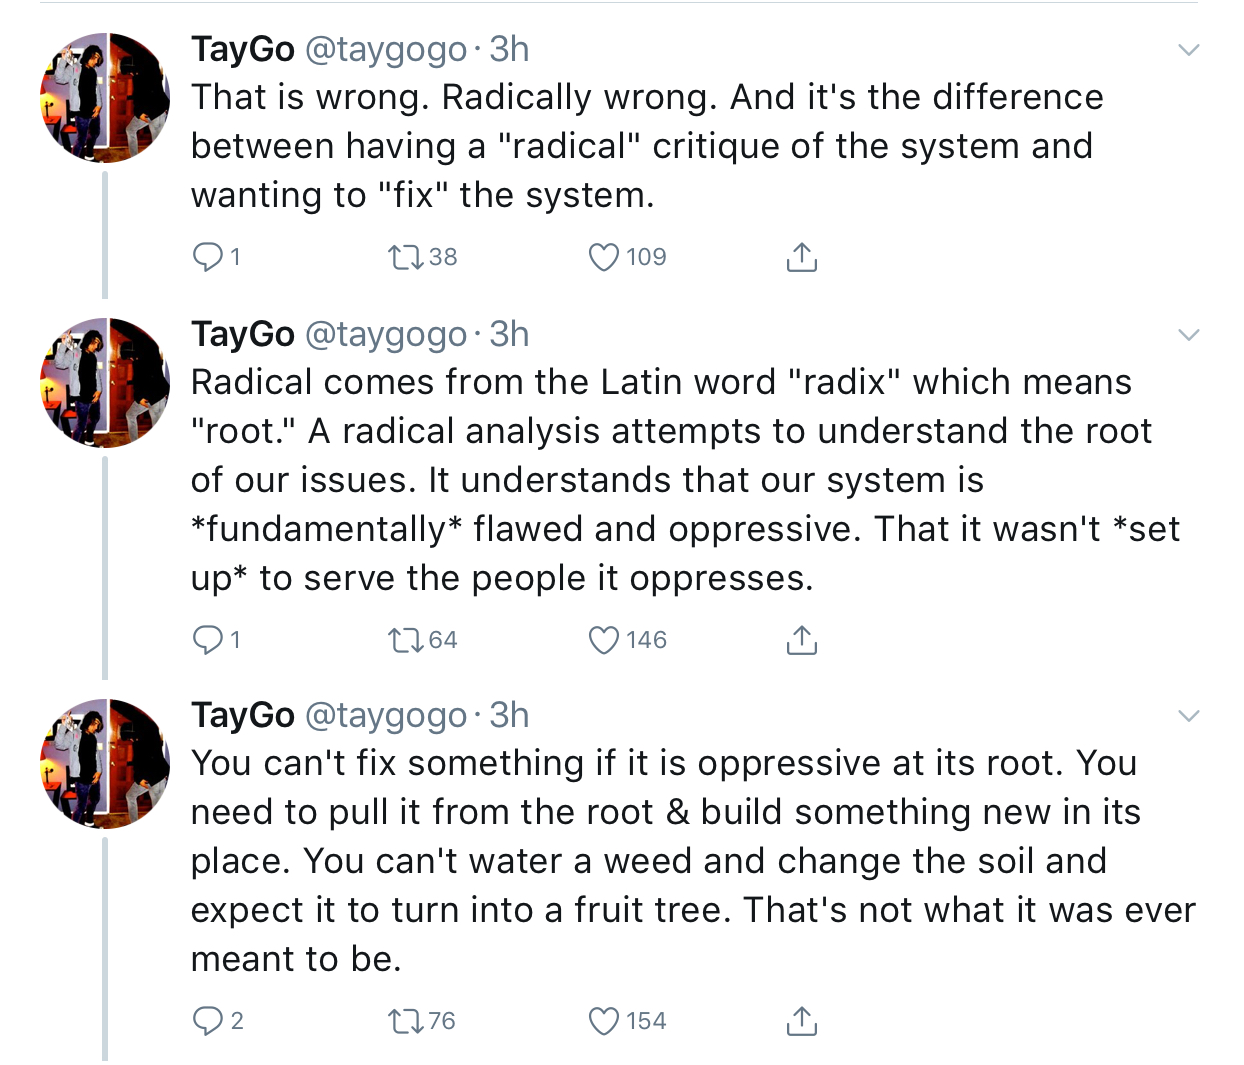Like the tweet with 146 likes
The image size is (1244, 1065).
[604, 640]
